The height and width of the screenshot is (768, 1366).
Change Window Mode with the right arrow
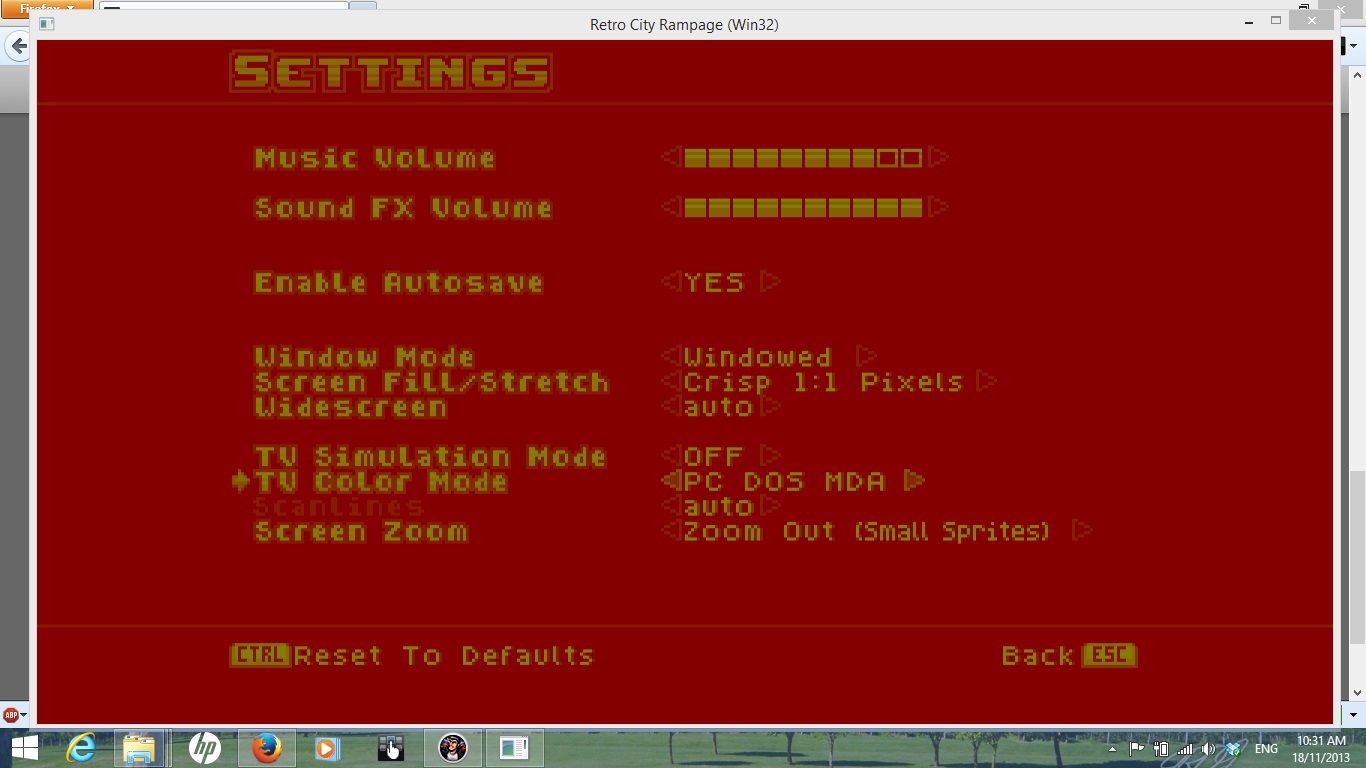coord(866,356)
